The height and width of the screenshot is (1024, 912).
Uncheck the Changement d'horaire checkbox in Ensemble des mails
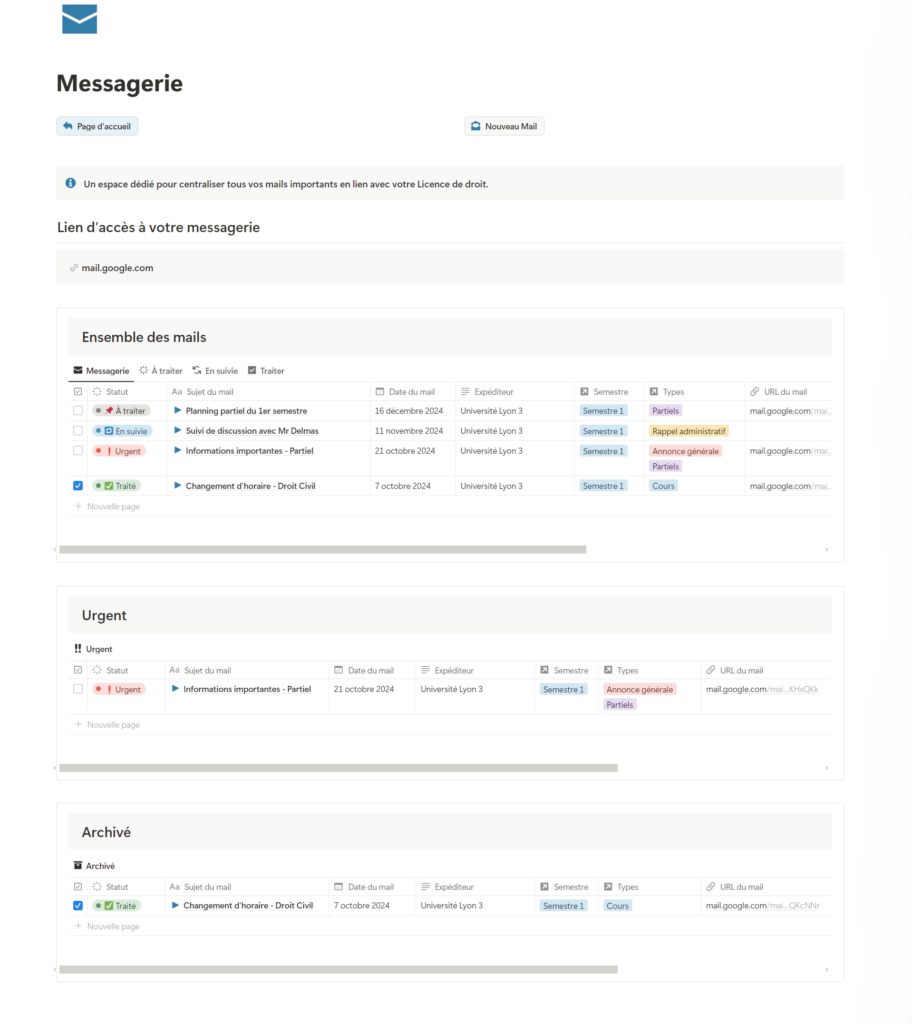(x=78, y=486)
